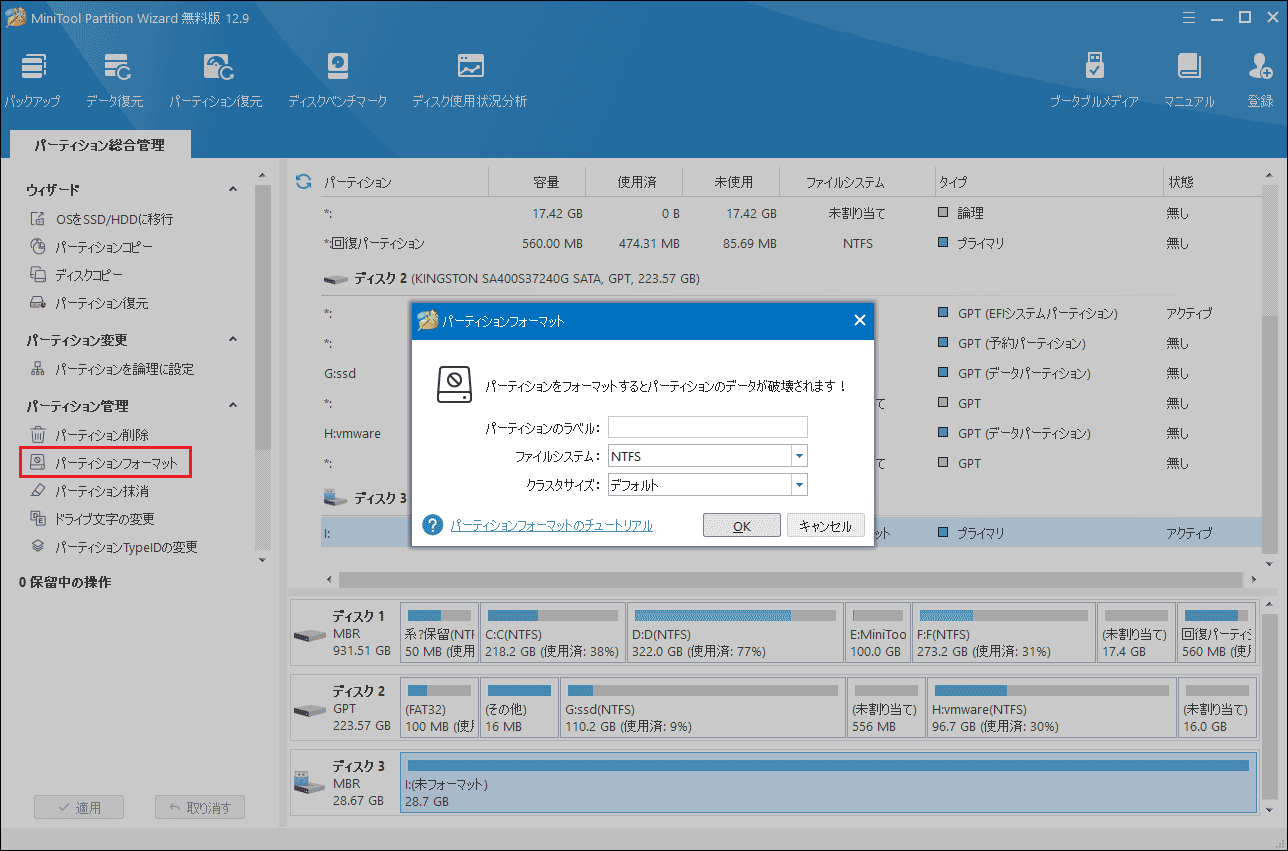The width and height of the screenshot is (1288, 851).
Task: Refresh the partition list
Action: point(303,181)
